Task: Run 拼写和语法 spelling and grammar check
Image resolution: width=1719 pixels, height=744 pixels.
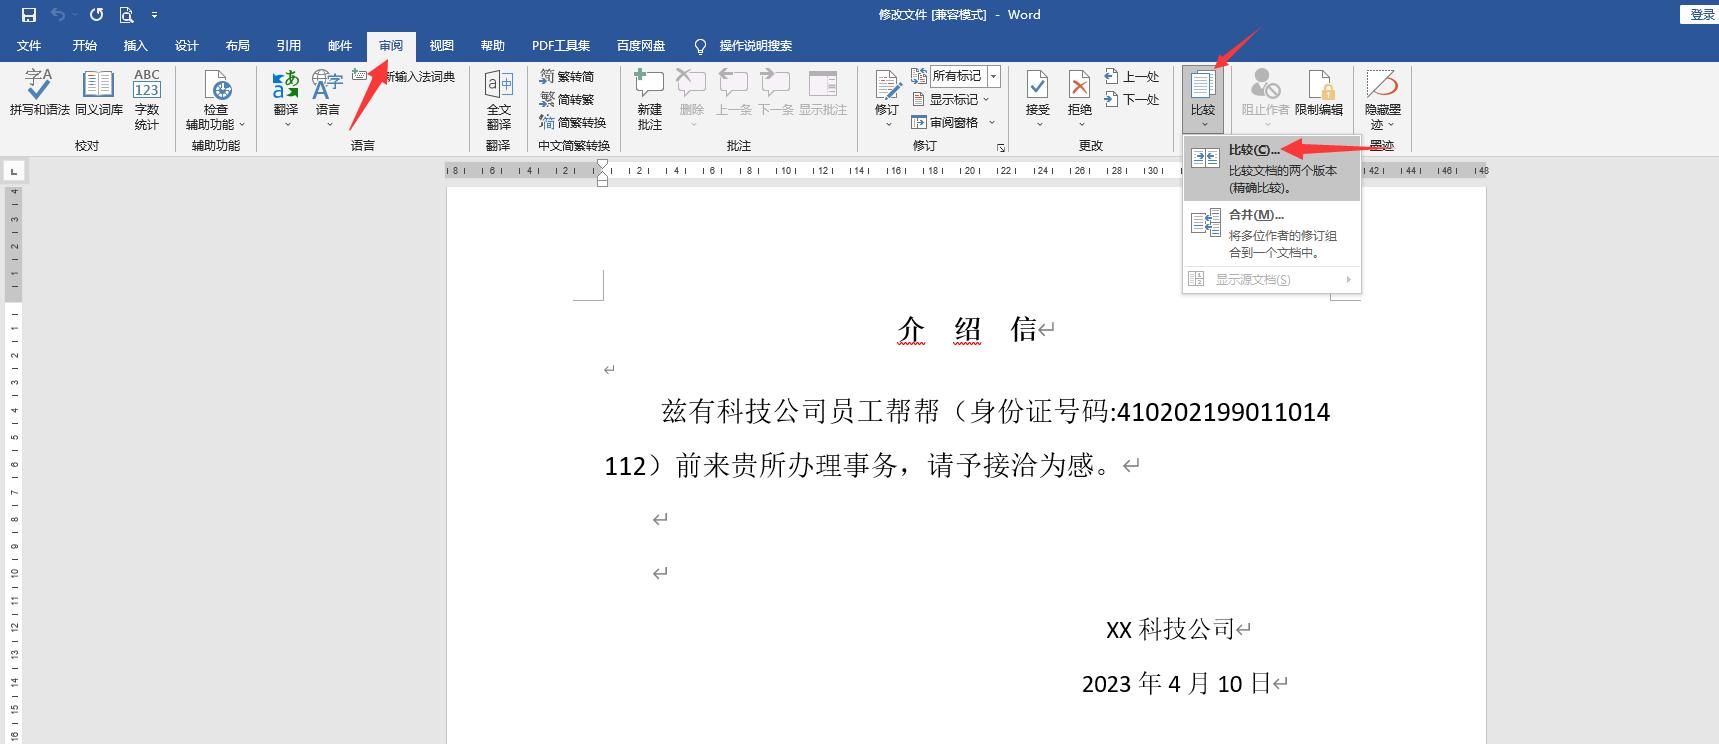Action: [x=39, y=93]
